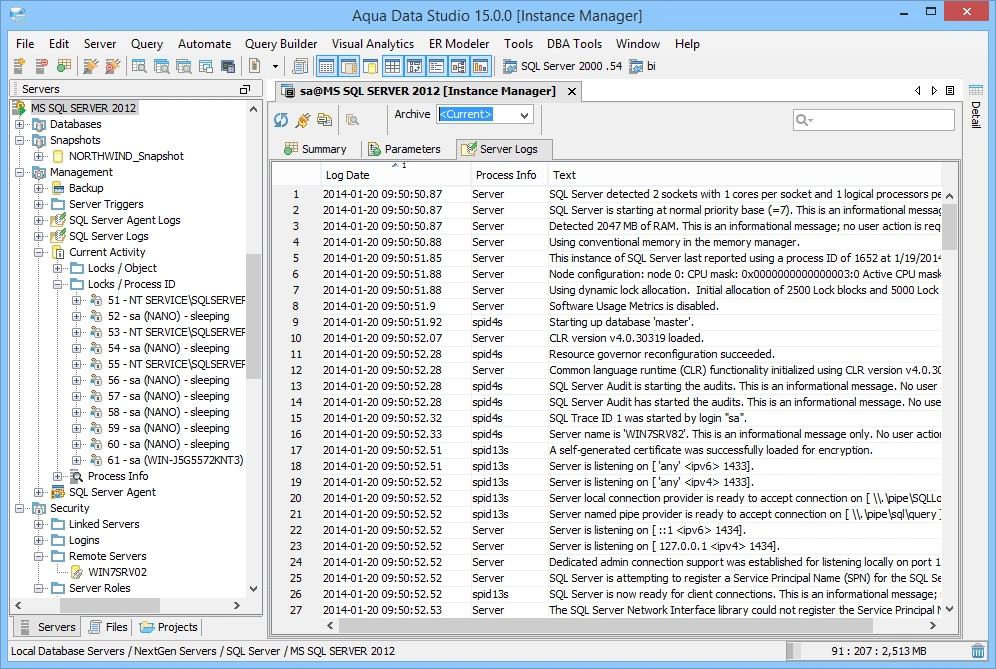Switch to the Summary tab

click(314, 149)
